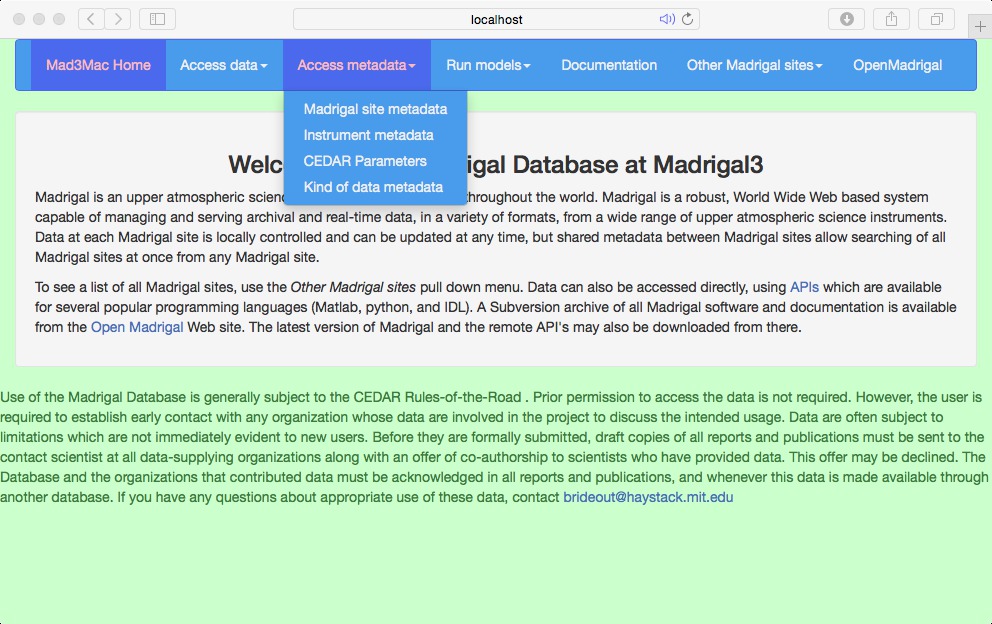Click the localhost address bar field
992x624 pixels.
[x=496, y=19]
